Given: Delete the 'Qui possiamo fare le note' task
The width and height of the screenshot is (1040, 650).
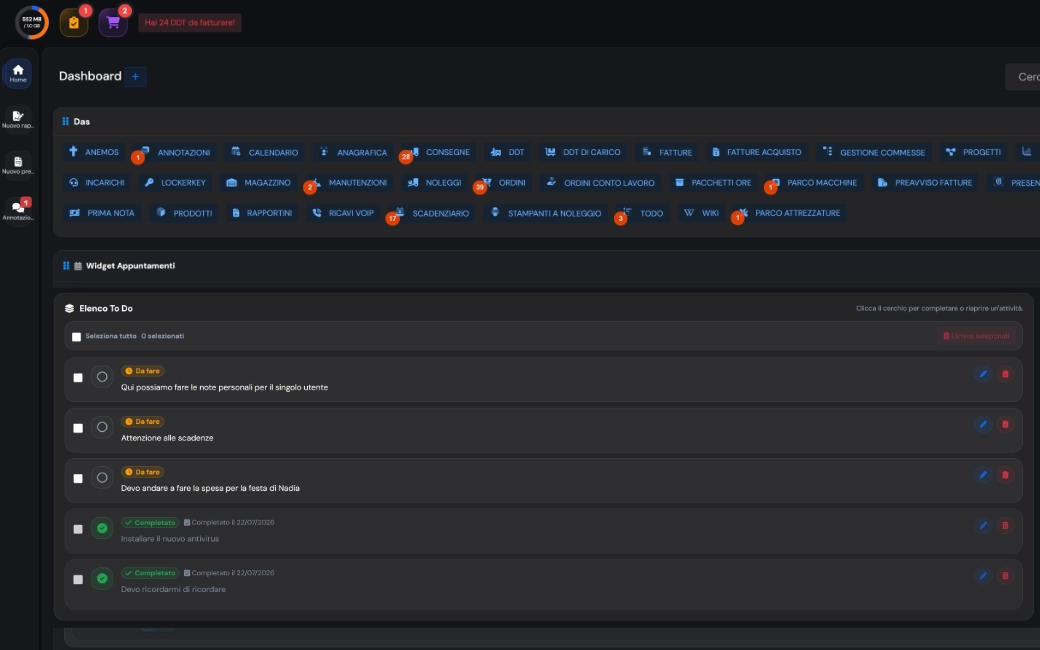Looking at the screenshot, I should coord(1005,374).
